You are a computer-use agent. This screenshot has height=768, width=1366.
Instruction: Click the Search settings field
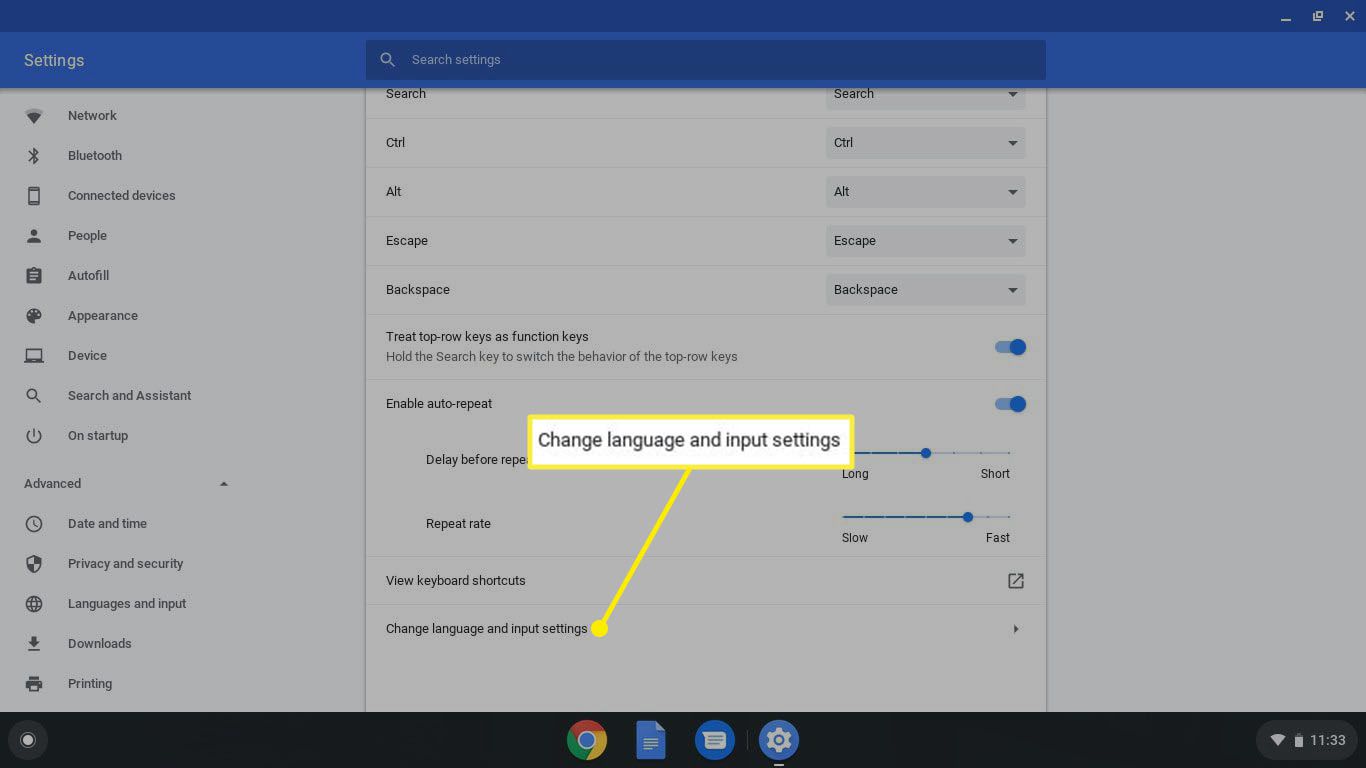705,60
